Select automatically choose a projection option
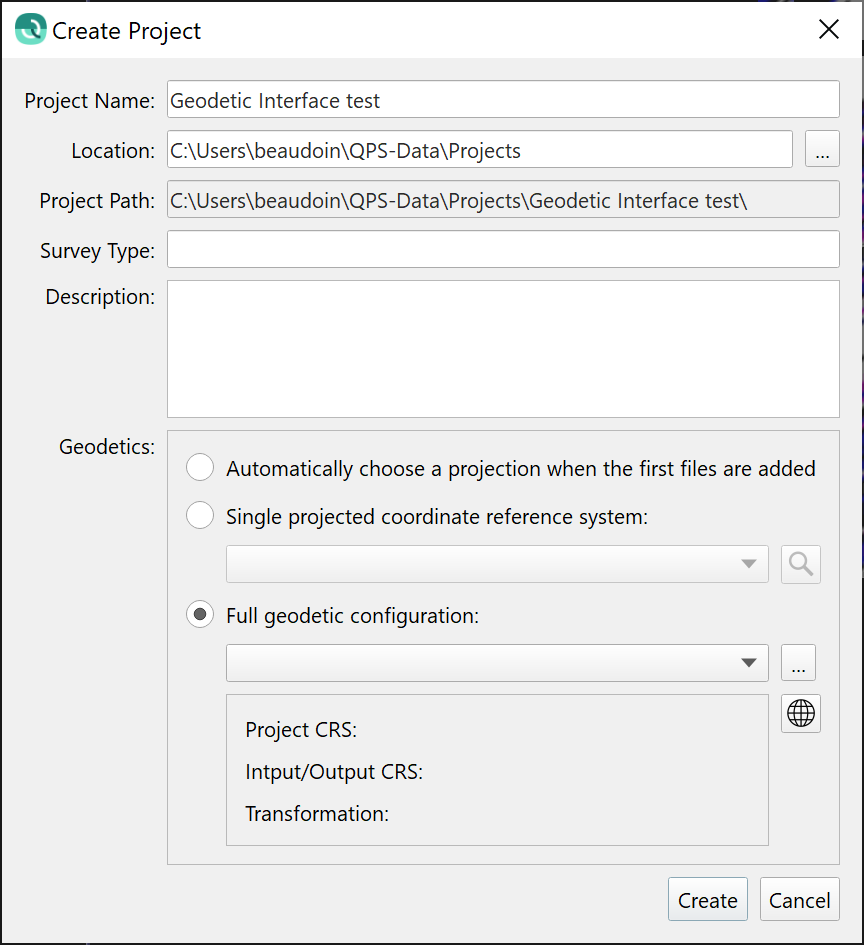 click(x=201, y=468)
